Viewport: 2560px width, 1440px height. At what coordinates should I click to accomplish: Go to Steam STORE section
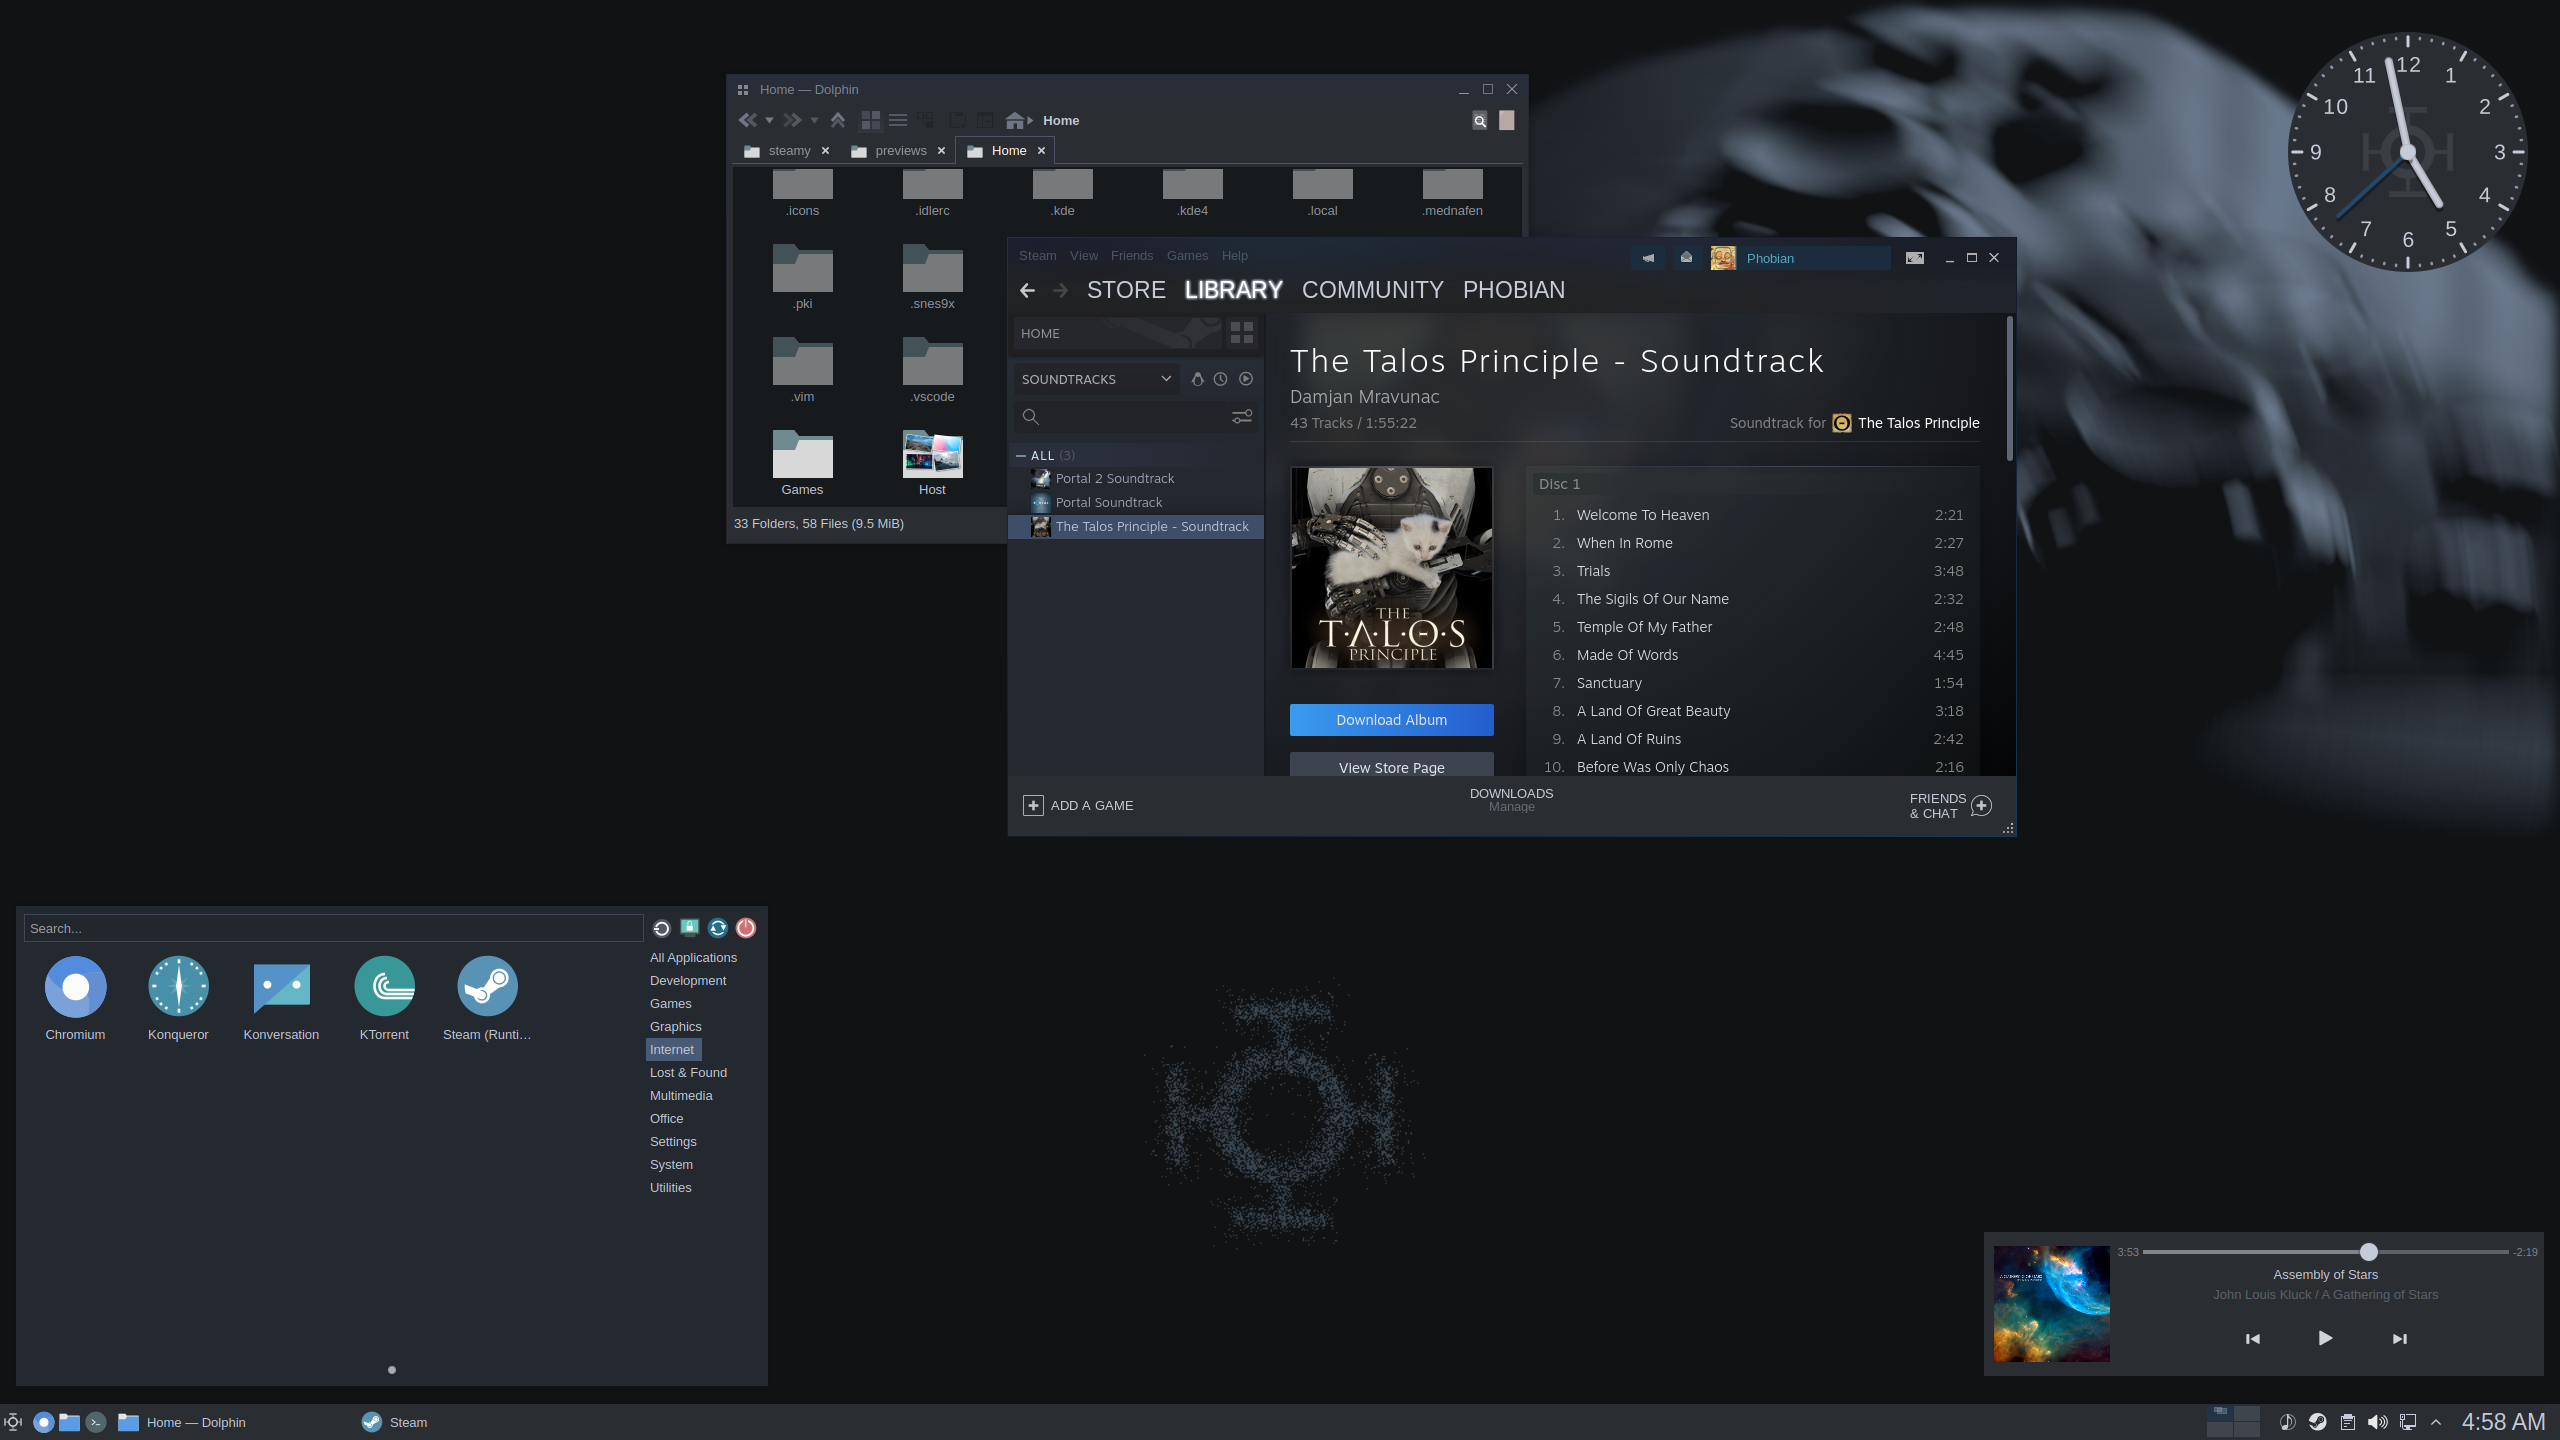pos(1126,290)
